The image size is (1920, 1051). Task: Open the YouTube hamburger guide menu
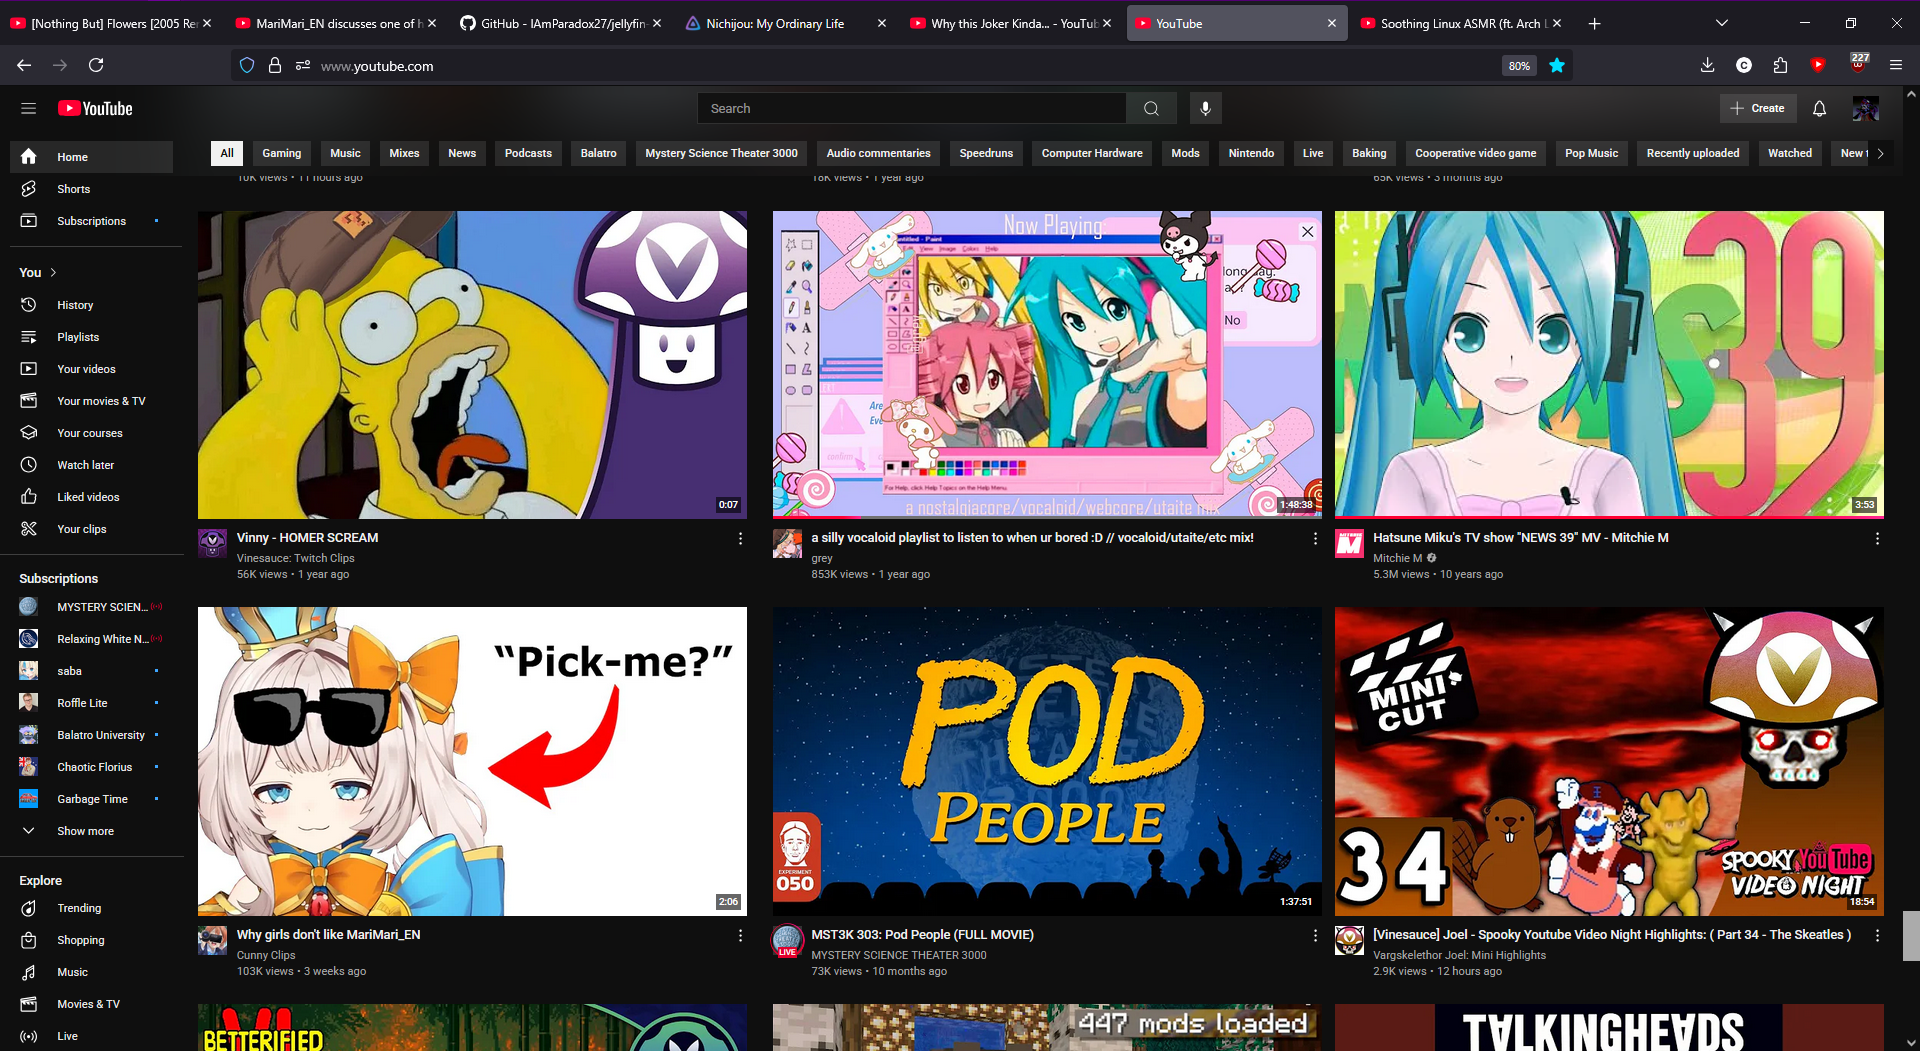28,108
